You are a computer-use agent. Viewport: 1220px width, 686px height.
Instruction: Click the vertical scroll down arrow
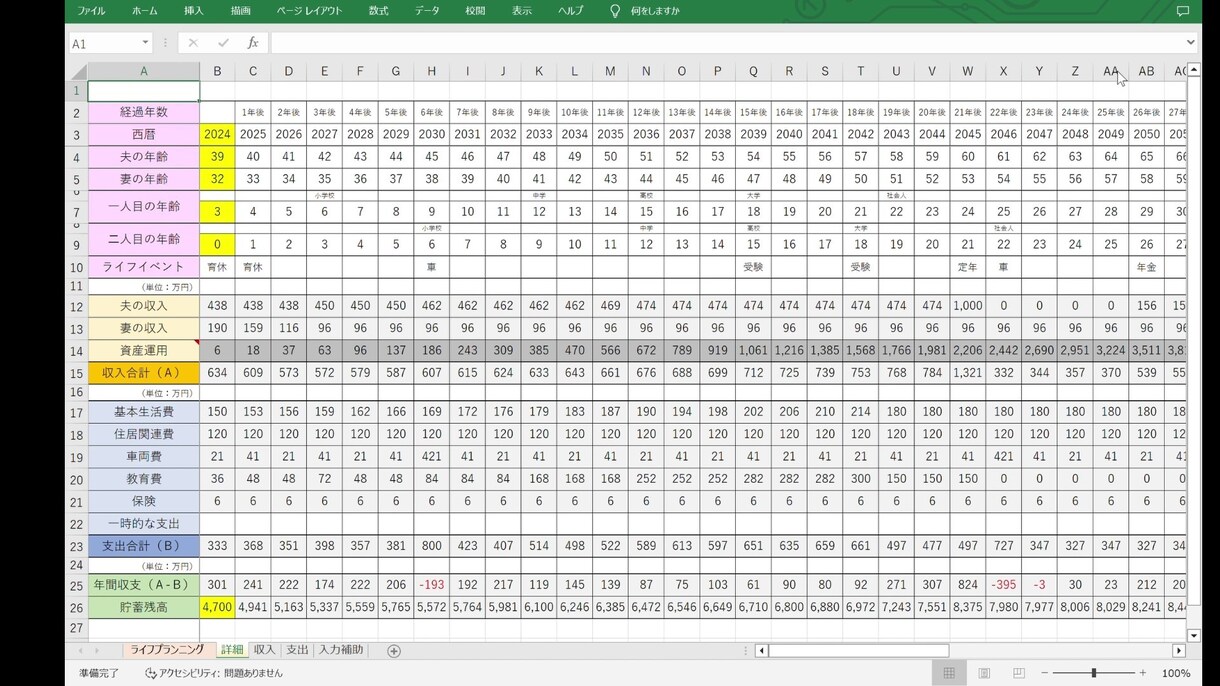[1193, 635]
